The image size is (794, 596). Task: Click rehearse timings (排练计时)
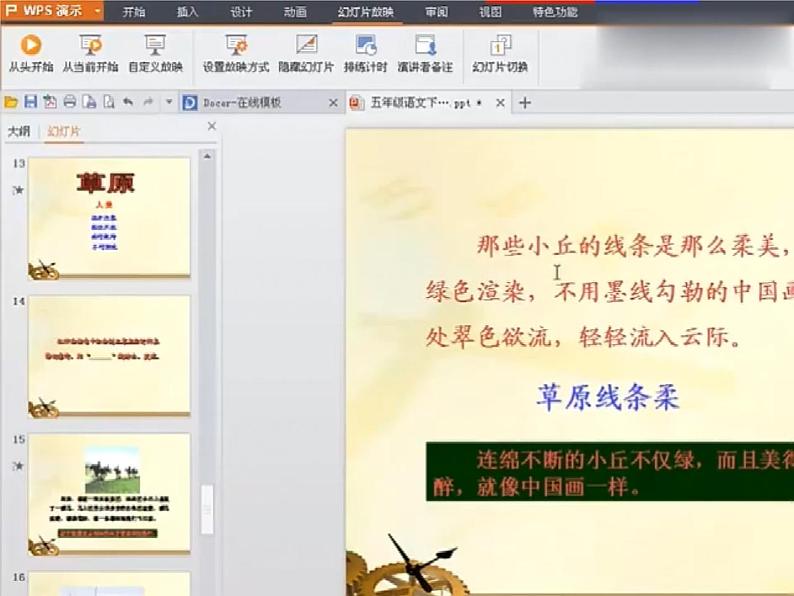click(x=365, y=53)
